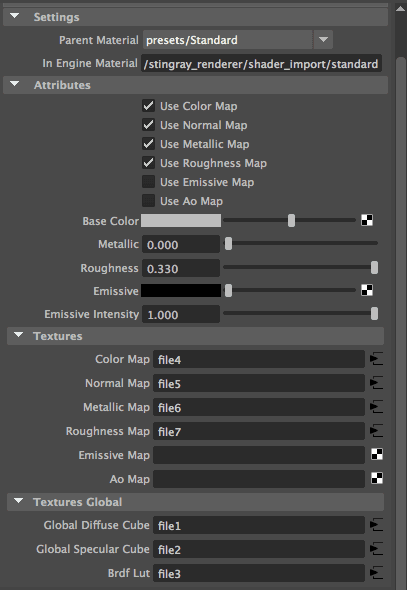Collapse the Textures Global section
Image resolution: width=407 pixels, height=590 pixels.
(18, 501)
